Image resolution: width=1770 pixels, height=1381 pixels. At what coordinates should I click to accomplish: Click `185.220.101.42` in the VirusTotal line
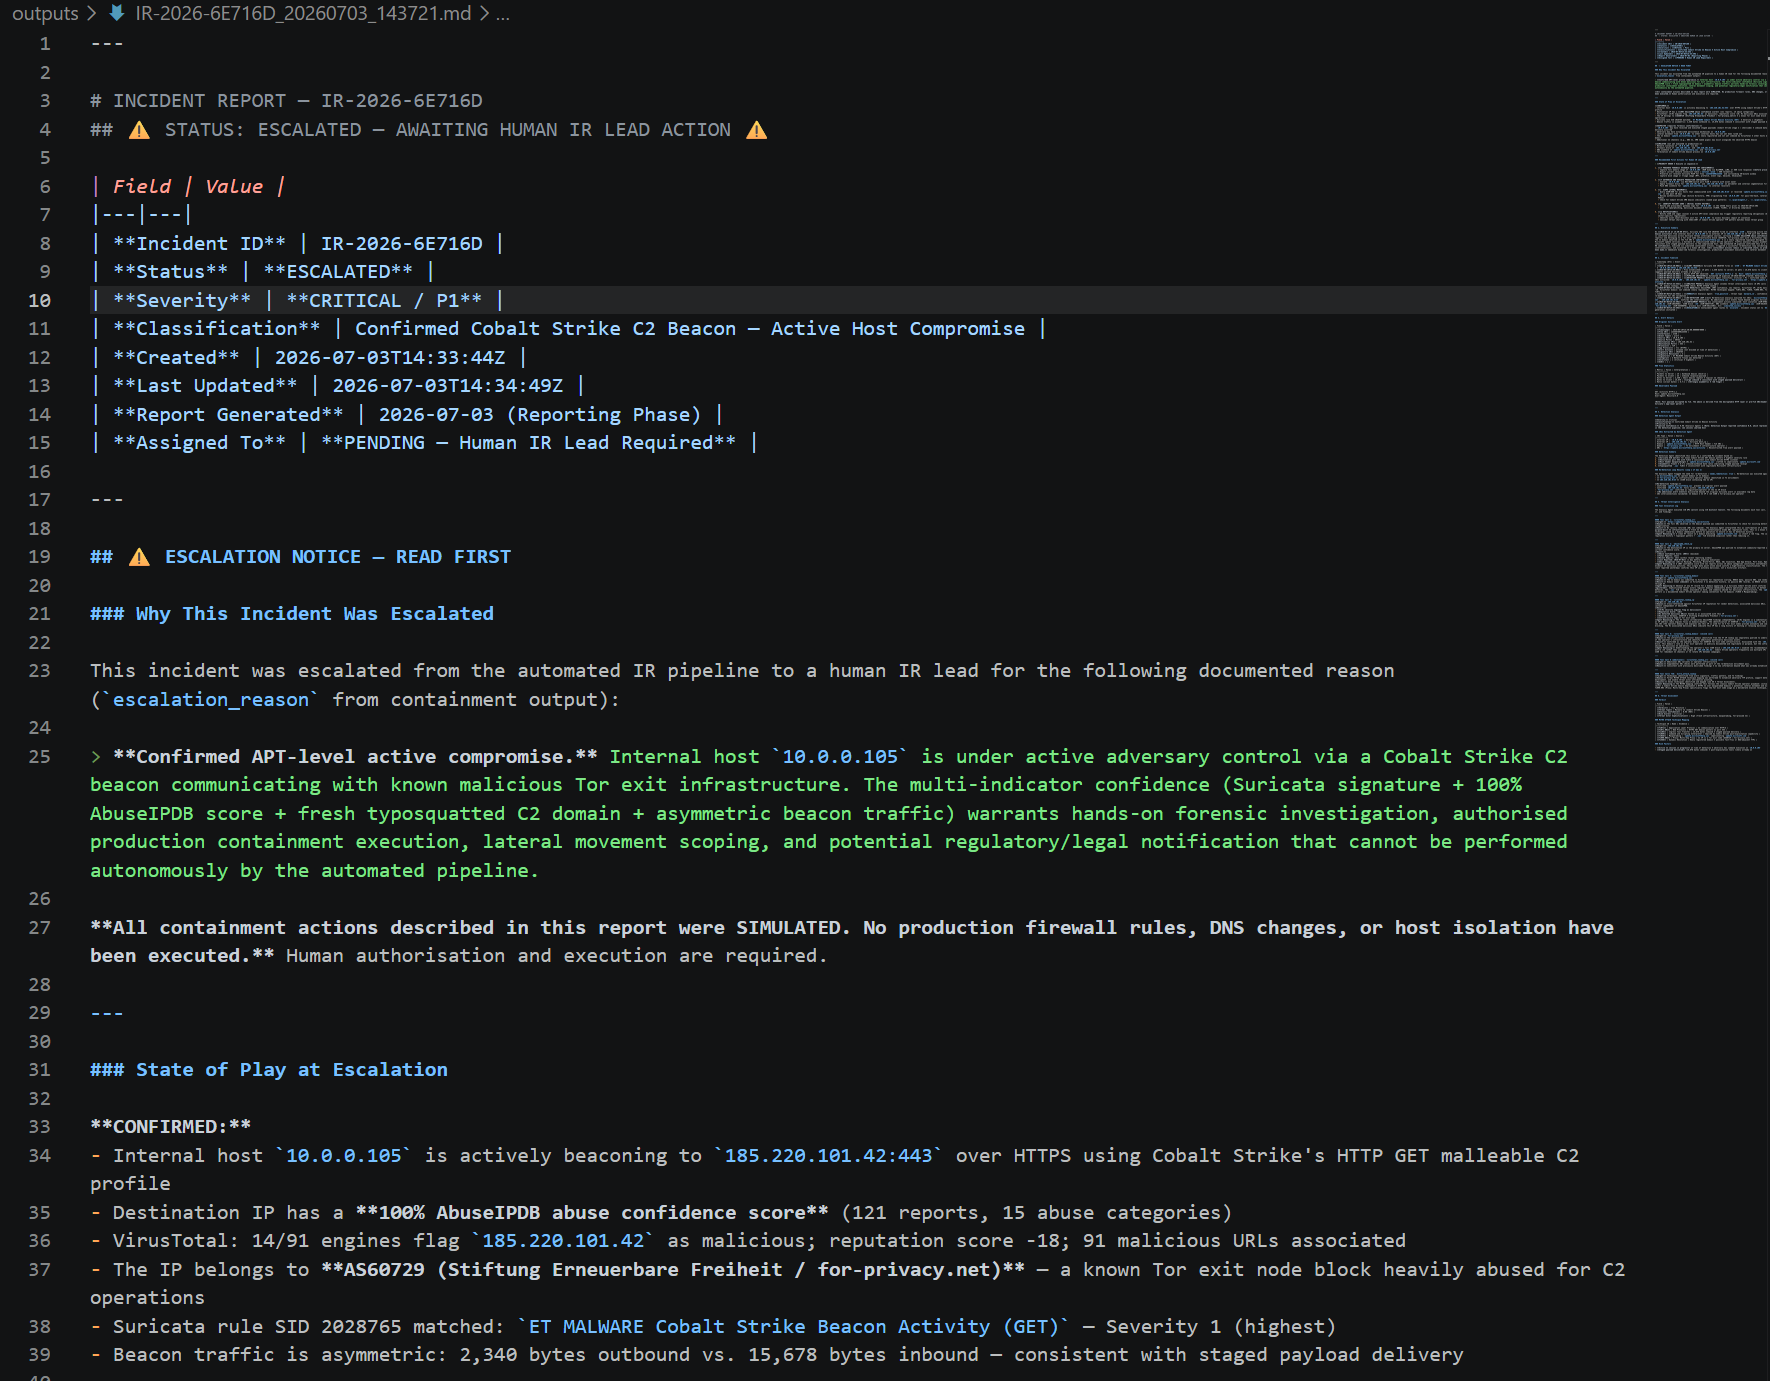click(563, 1241)
